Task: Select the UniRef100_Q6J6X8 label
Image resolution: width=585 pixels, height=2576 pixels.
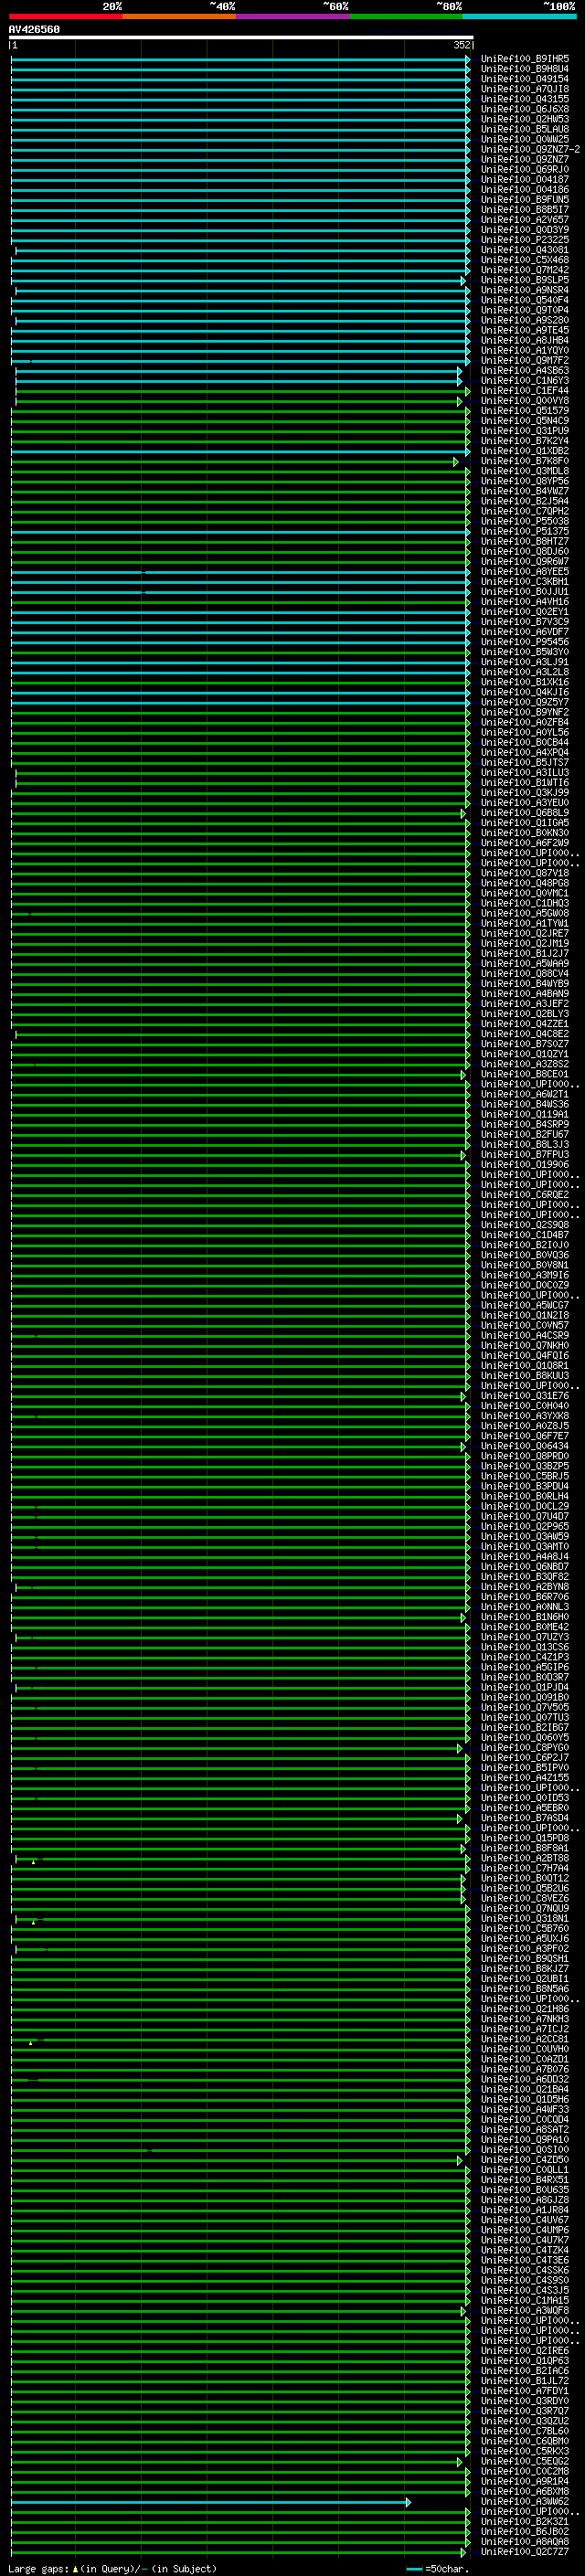Action: 524,109
